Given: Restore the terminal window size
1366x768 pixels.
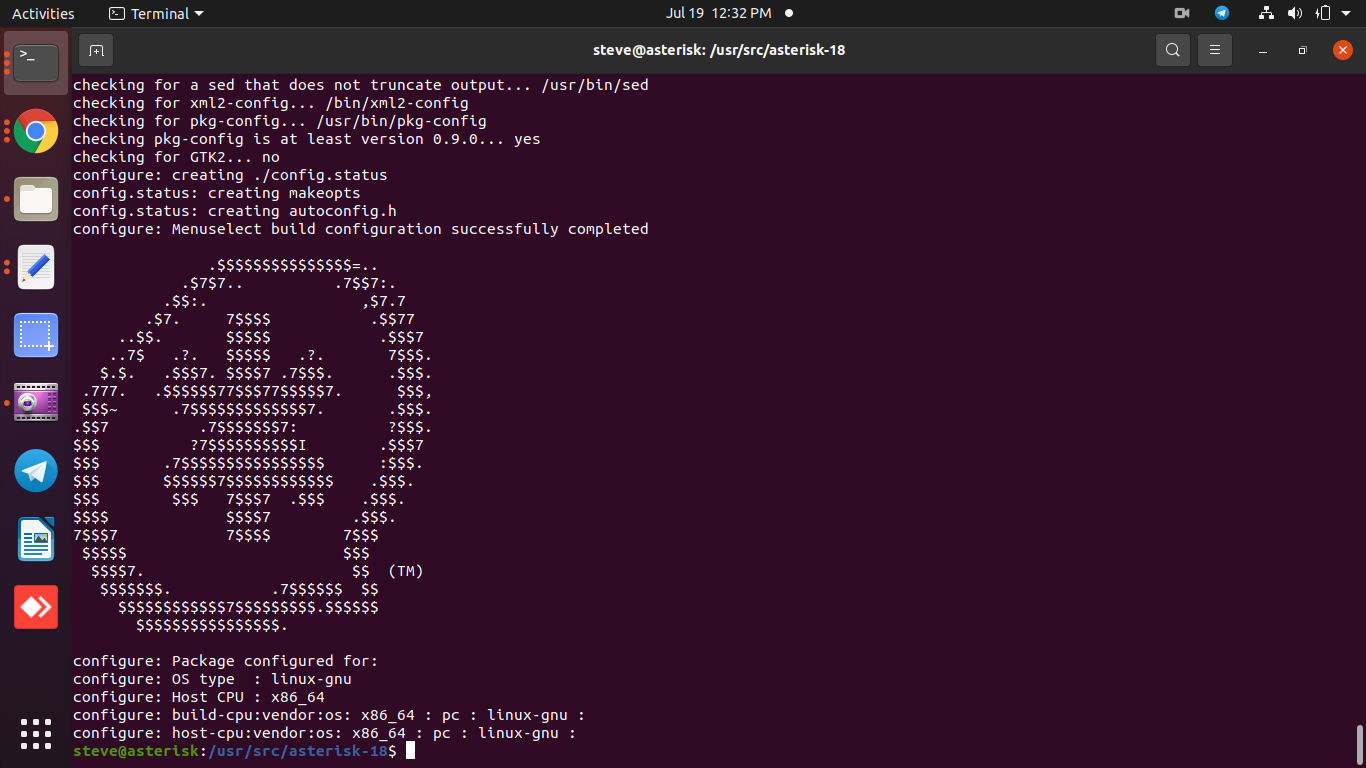Looking at the screenshot, I should [1302, 50].
